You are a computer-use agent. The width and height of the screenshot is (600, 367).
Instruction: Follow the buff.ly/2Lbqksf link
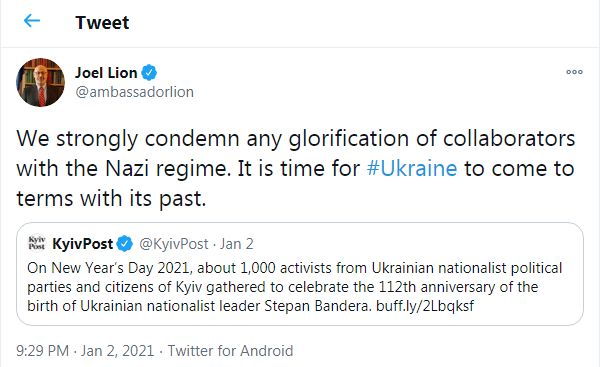pyautogui.click(x=425, y=306)
